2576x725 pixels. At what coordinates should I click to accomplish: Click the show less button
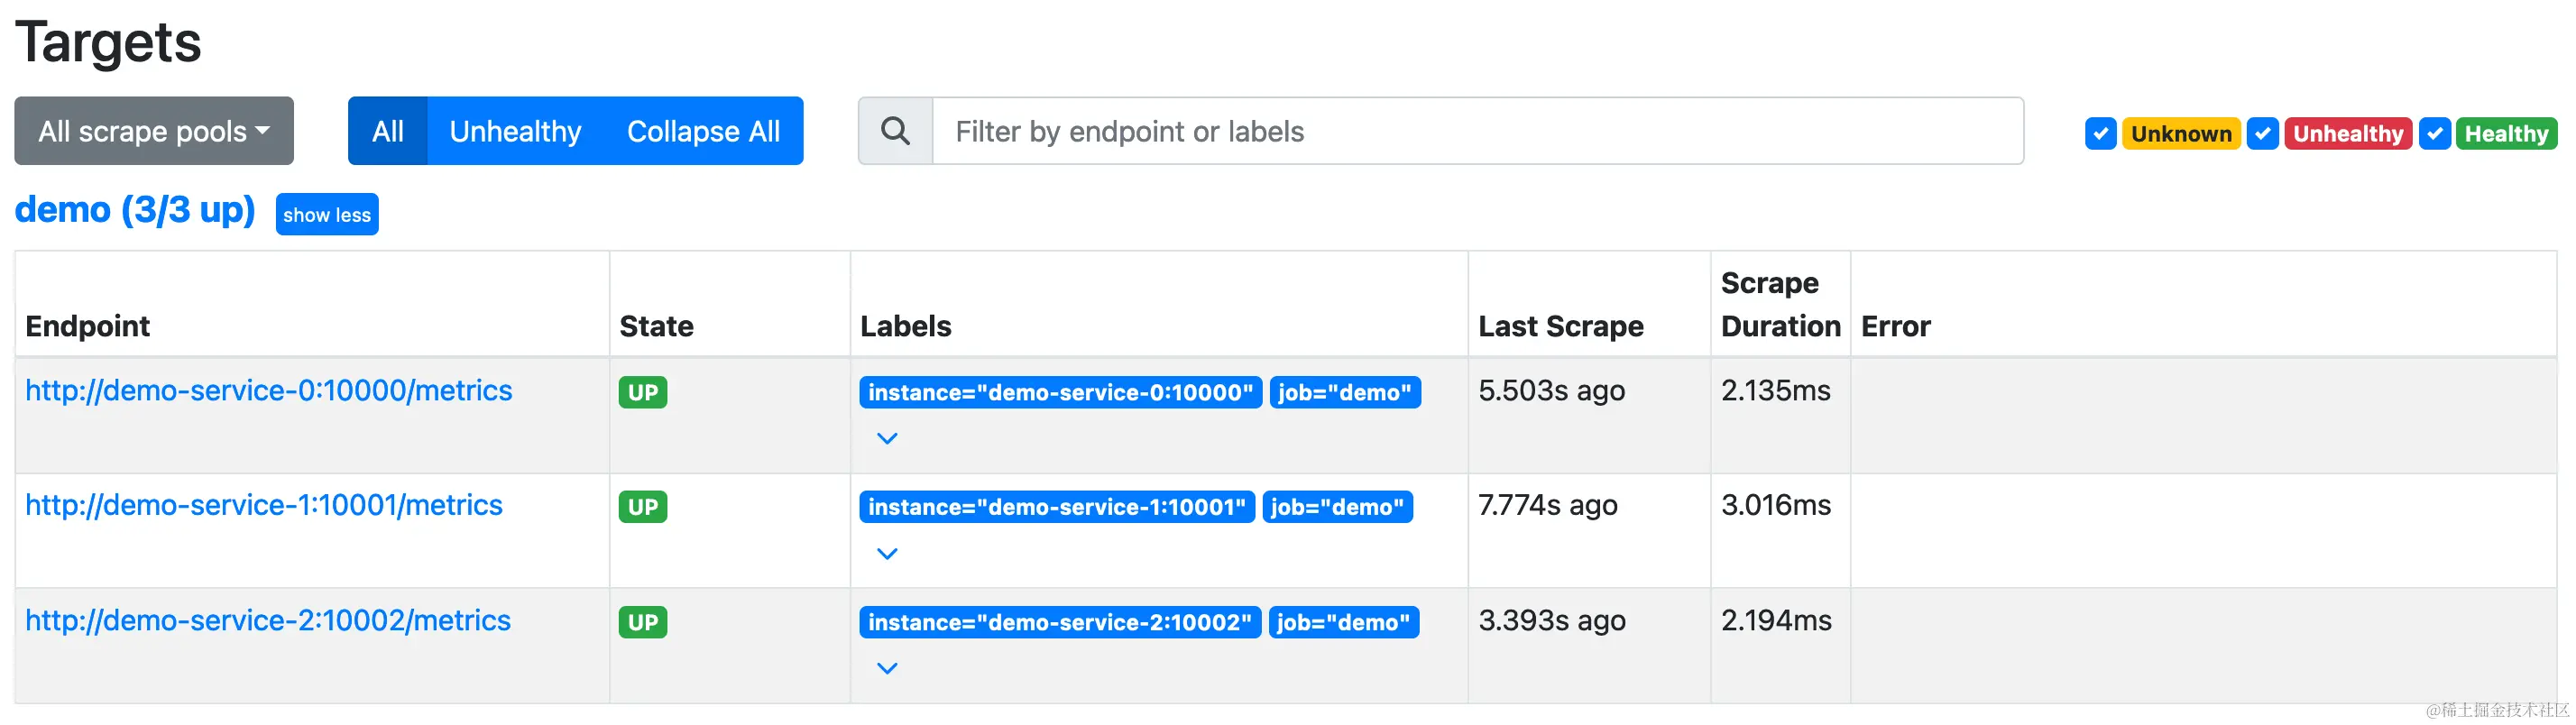point(327,214)
